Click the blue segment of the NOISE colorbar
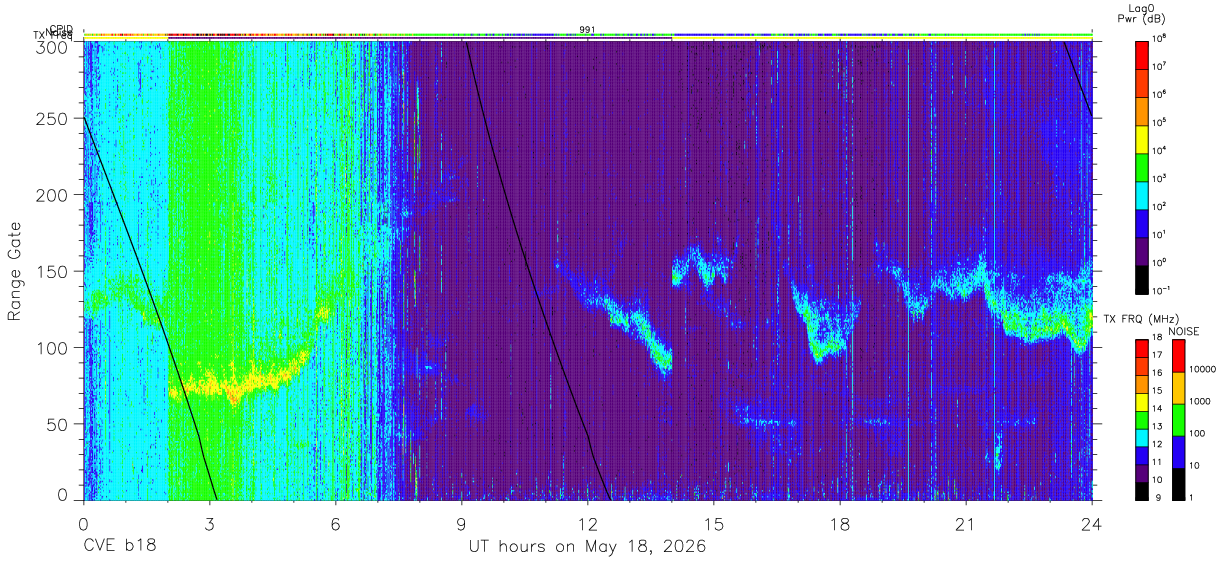Viewport: 1228px width, 567px height. [1178, 452]
